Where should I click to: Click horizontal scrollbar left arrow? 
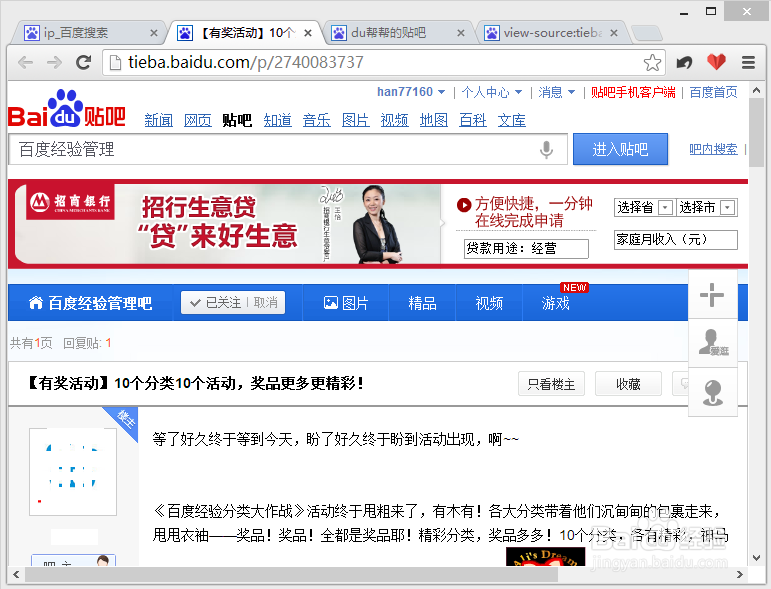[16, 574]
